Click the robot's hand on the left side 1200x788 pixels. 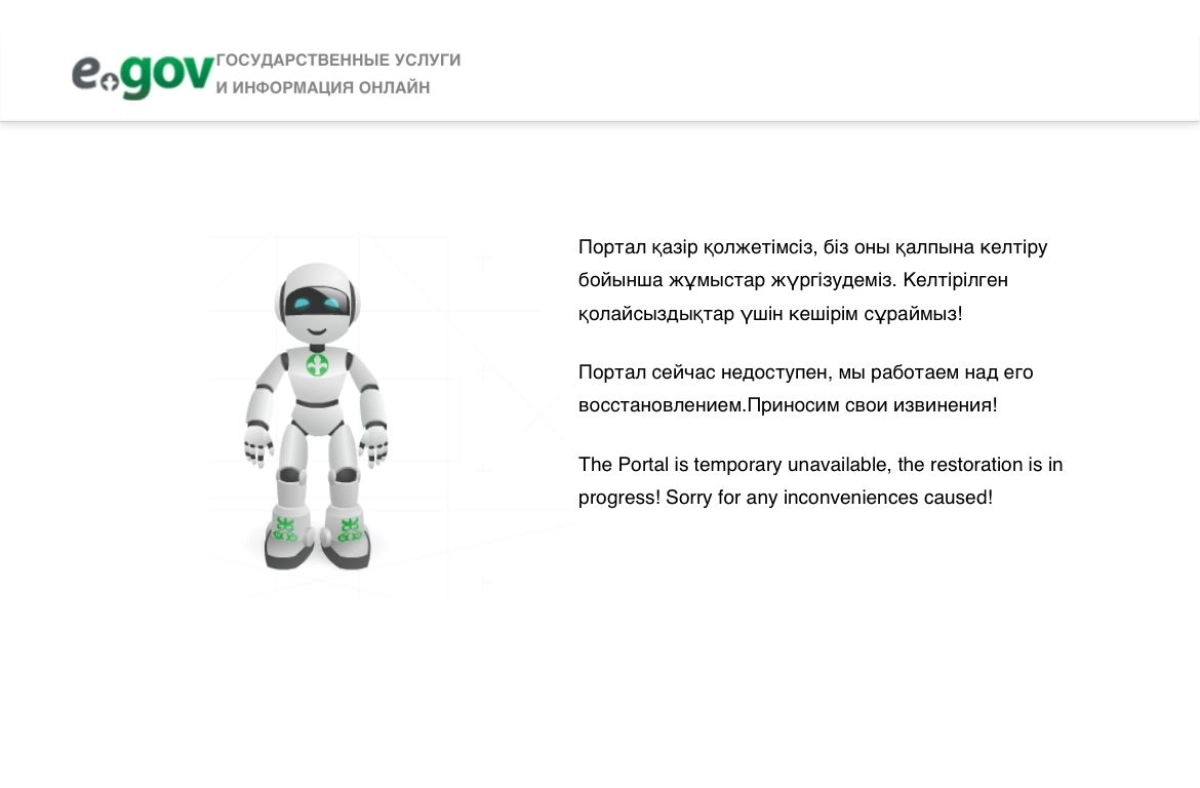(x=259, y=445)
